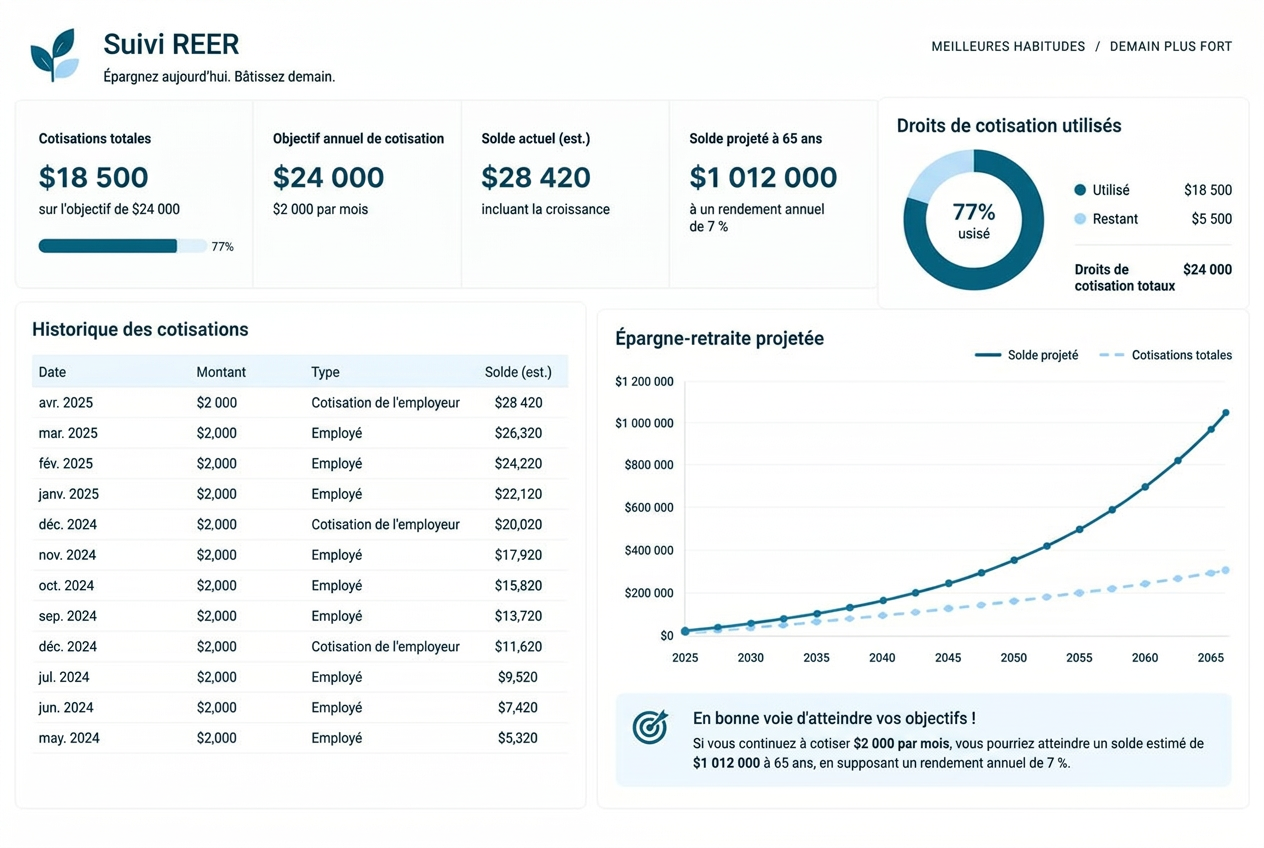Image resolution: width=1264 pixels, height=848 pixels.
Task: Click the "mar. 2025" date cell
Action: [68, 433]
